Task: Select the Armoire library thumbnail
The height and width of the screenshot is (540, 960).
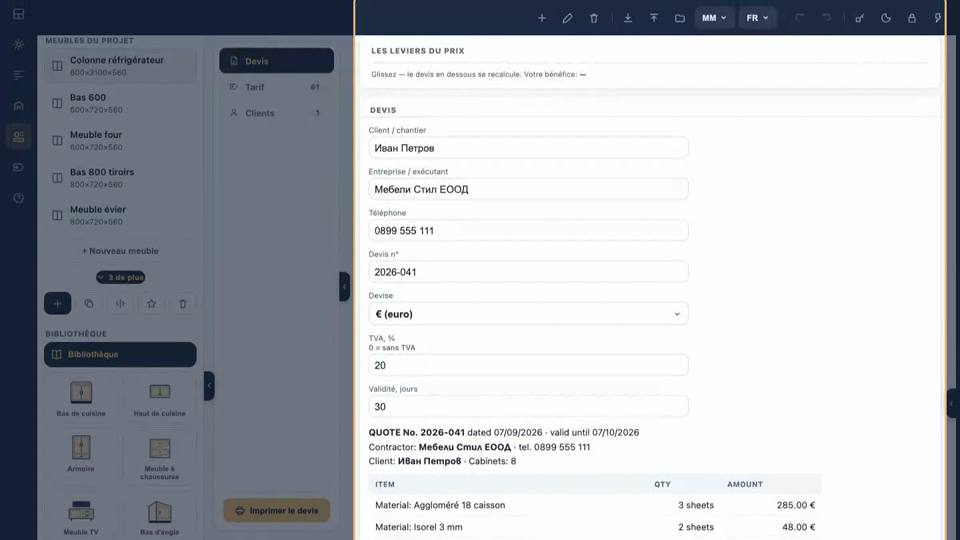Action: coord(81,452)
